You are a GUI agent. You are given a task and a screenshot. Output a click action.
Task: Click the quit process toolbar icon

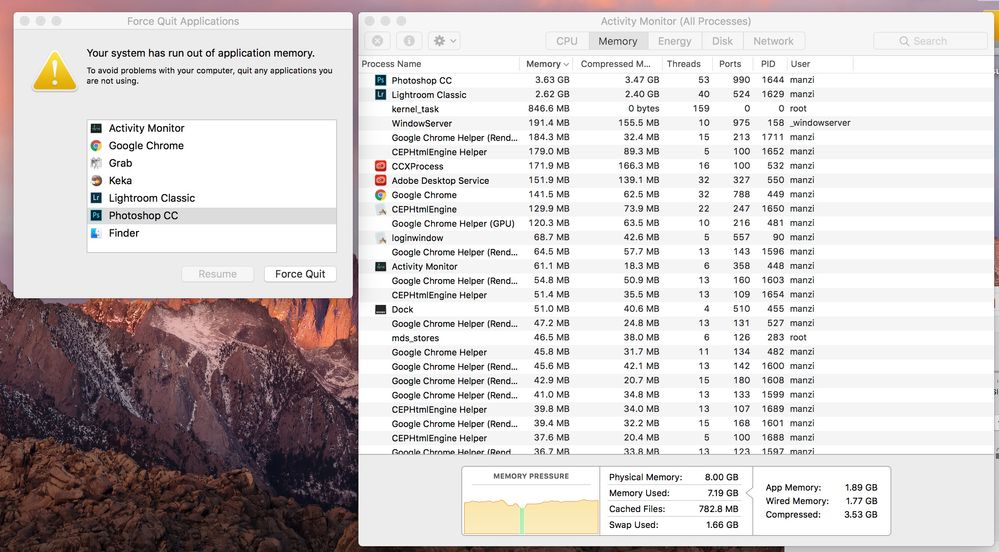[x=377, y=41]
